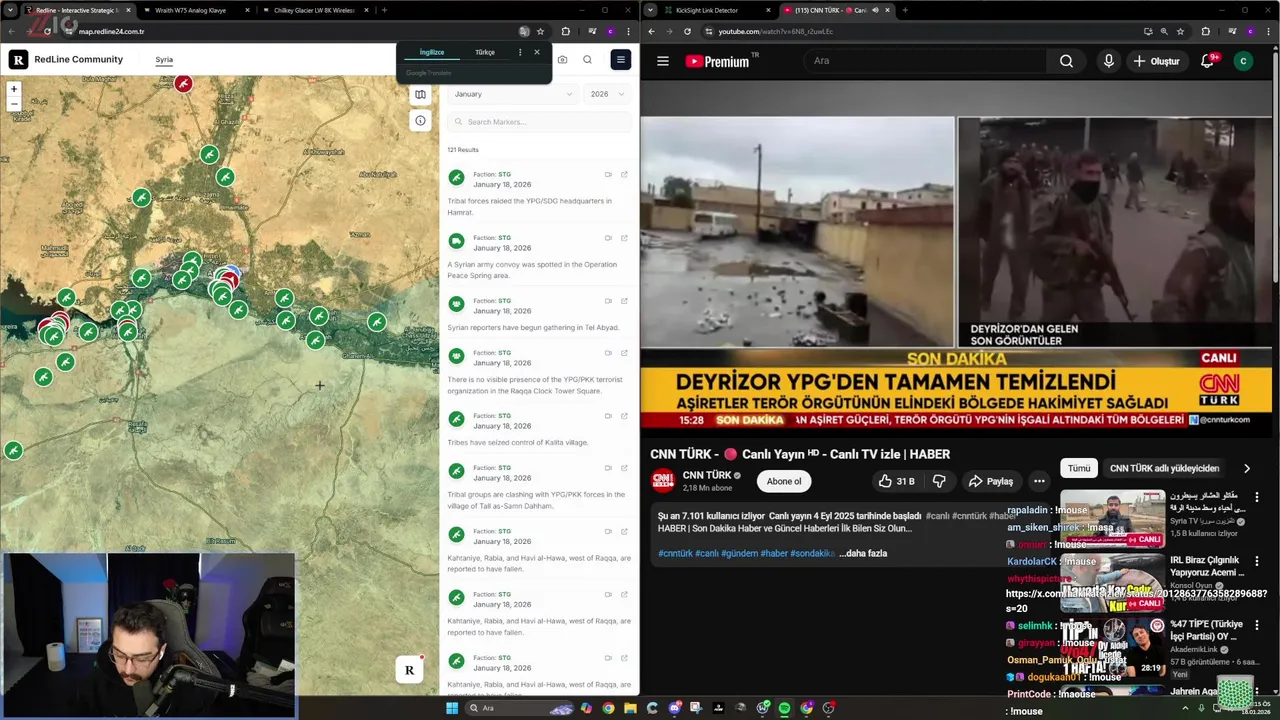This screenshot has width=1280, height=720.
Task: Open the CNN TÜRK channel name link
Action: point(707,475)
